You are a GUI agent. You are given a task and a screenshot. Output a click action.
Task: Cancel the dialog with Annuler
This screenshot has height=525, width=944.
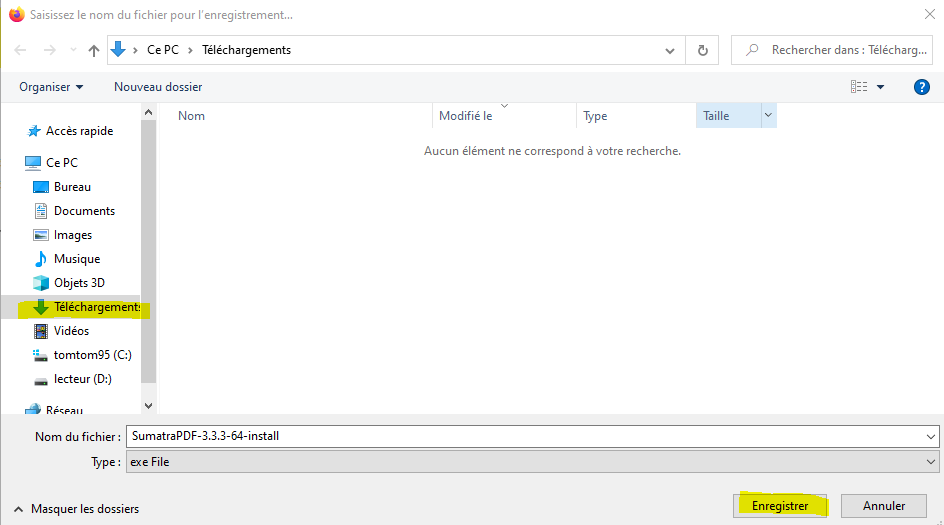coord(884,506)
